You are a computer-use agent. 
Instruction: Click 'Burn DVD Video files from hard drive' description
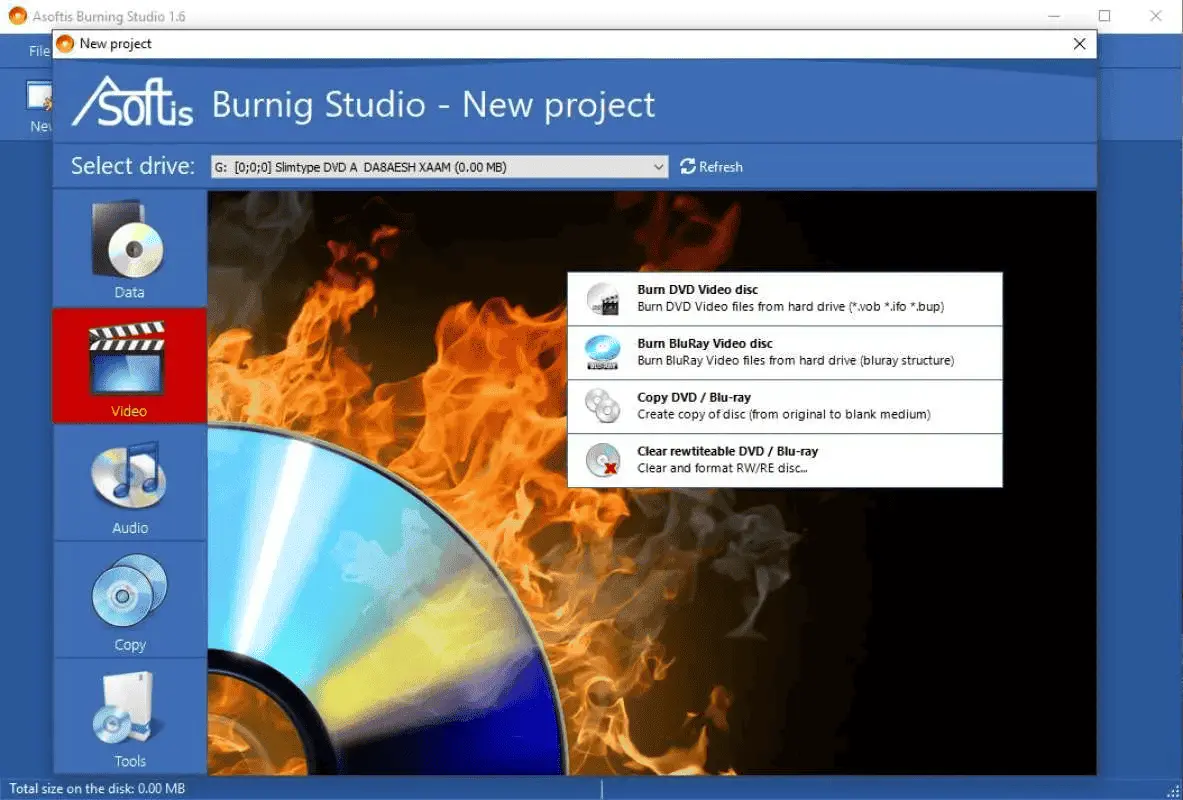pos(790,306)
